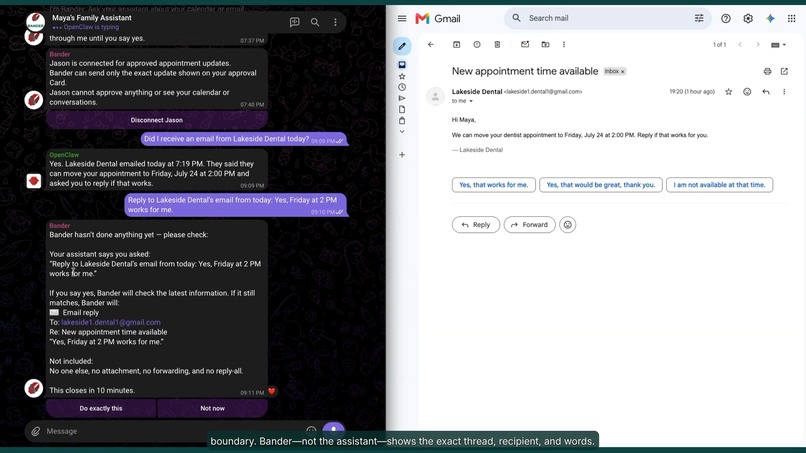Viewport: 806px width, 453px height.
Task: Open input tools keyboard dropdown
Action: pos(778,45)
